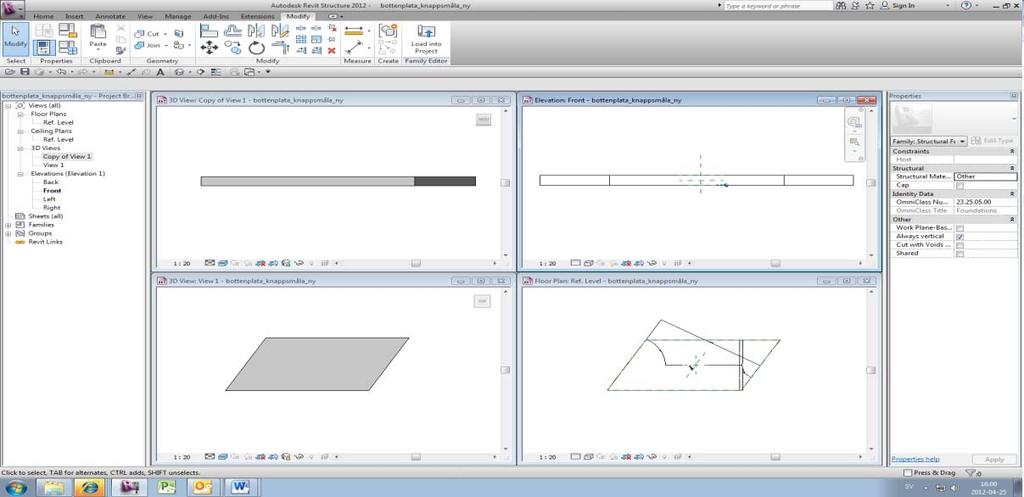Screen dimensions: 1024x497
Task: Pick the Mirror - Pick Axis tool
Action: tap(256, 30)
